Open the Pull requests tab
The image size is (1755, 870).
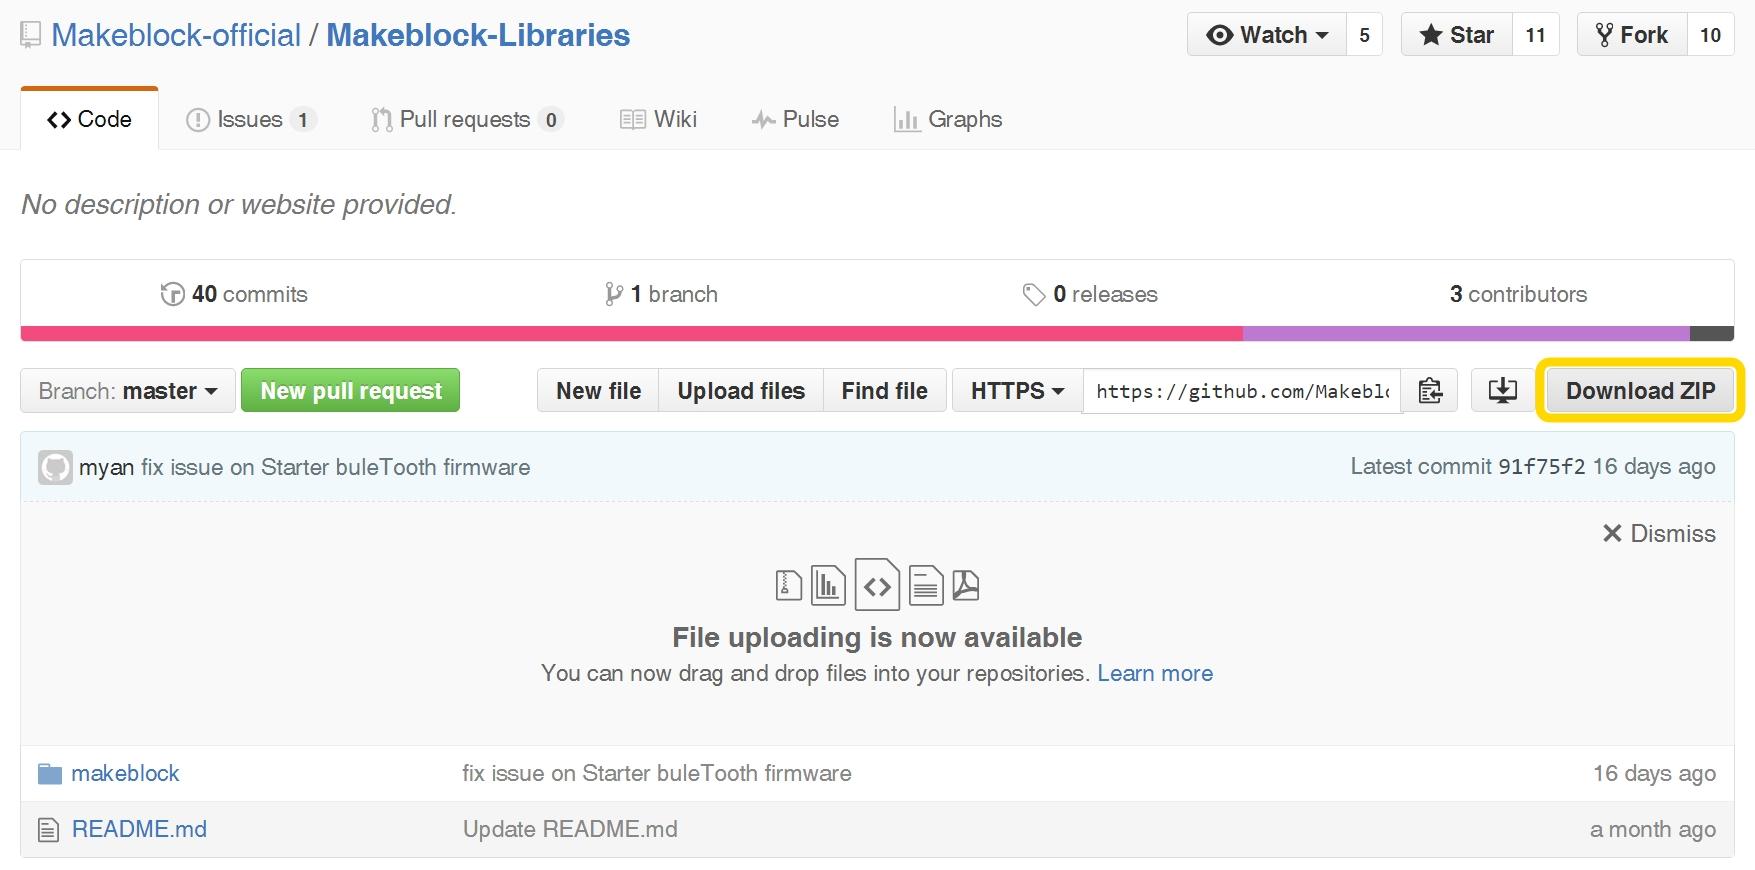466,120
